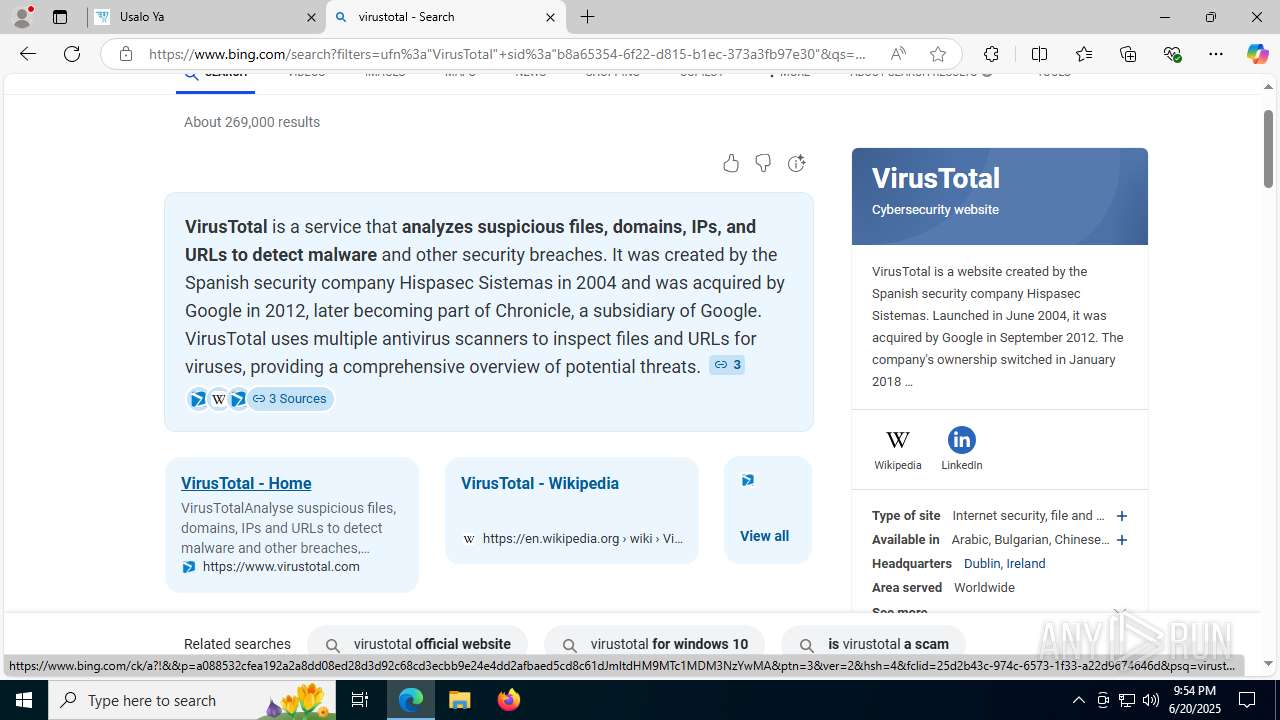Open the VirusTotal - Wikipedia result
The width and height of the screenshot is (1280, 720).
click(540, 483)
